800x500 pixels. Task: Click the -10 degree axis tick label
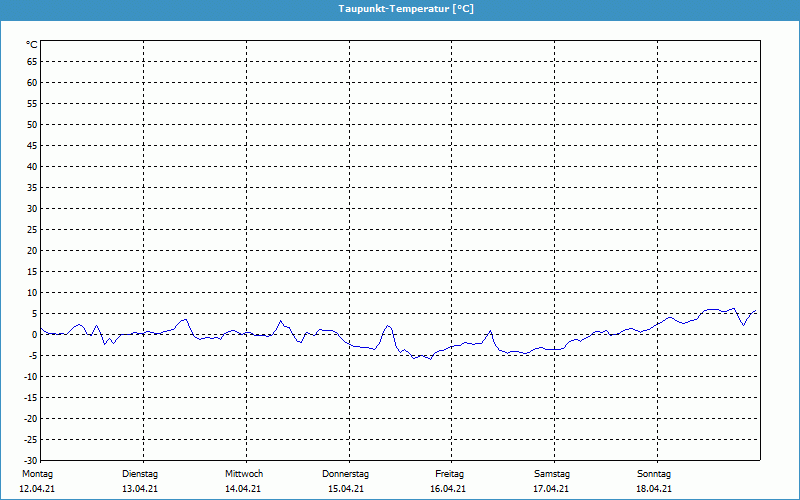pos(31,377)
